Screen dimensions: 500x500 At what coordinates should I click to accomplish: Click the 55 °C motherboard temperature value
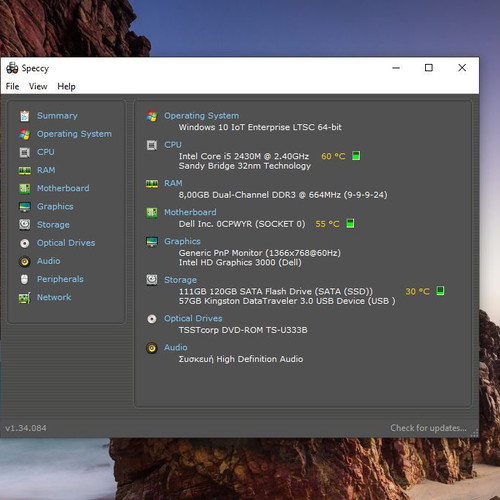point(327,224)
